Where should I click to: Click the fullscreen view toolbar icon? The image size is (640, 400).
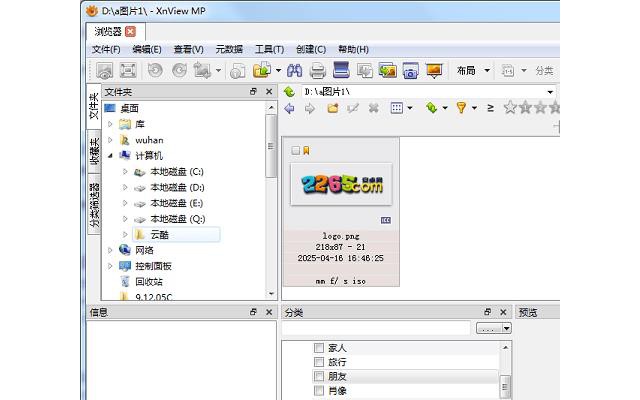tap(128, 71)
